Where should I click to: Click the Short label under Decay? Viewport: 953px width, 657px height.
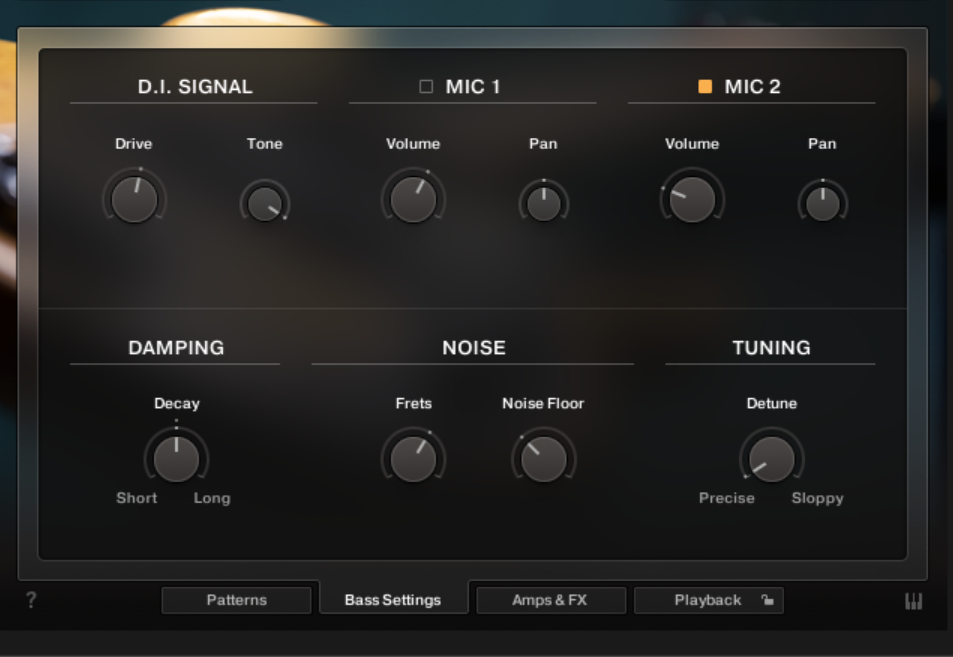tap(137, 498)
